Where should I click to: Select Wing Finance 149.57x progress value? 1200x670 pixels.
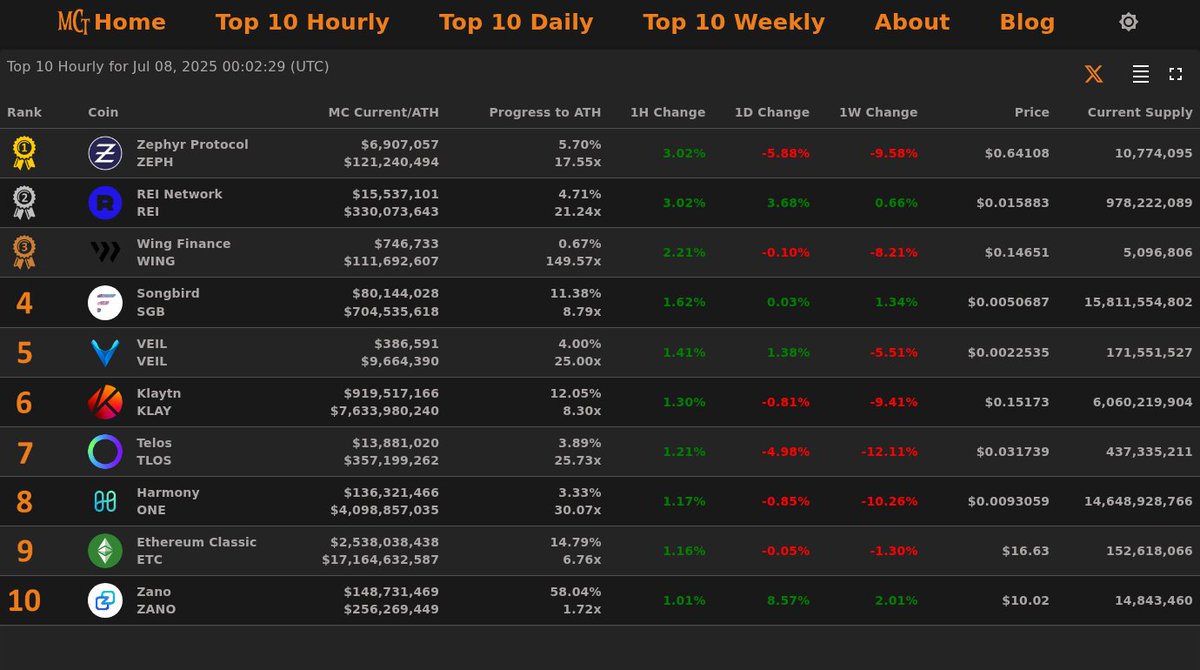pos(573,261)
